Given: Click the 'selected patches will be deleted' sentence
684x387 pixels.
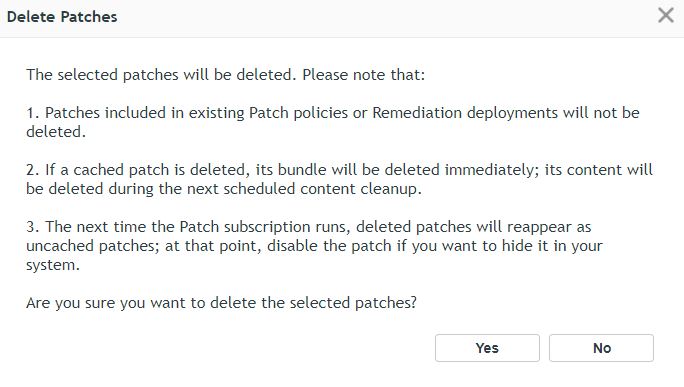Looking at the screenshot, I should click(x=161, y=75).
